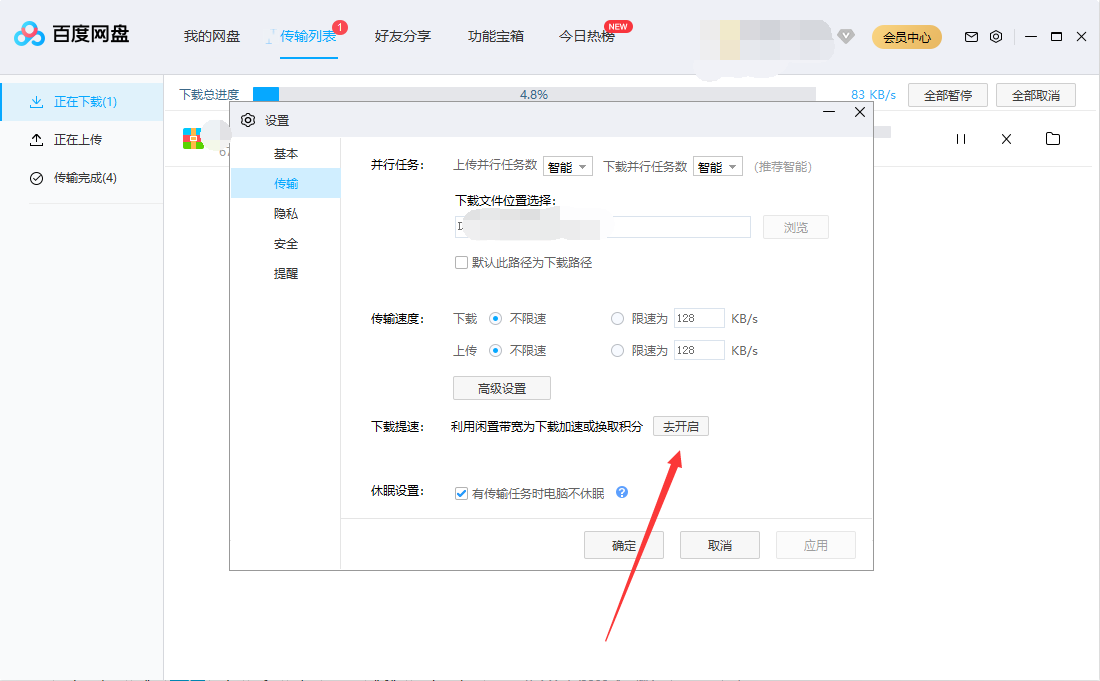Pause the download with the pause icon
Screen dimensions: 1100x681
pyautogui.click(x=961, y=139)
